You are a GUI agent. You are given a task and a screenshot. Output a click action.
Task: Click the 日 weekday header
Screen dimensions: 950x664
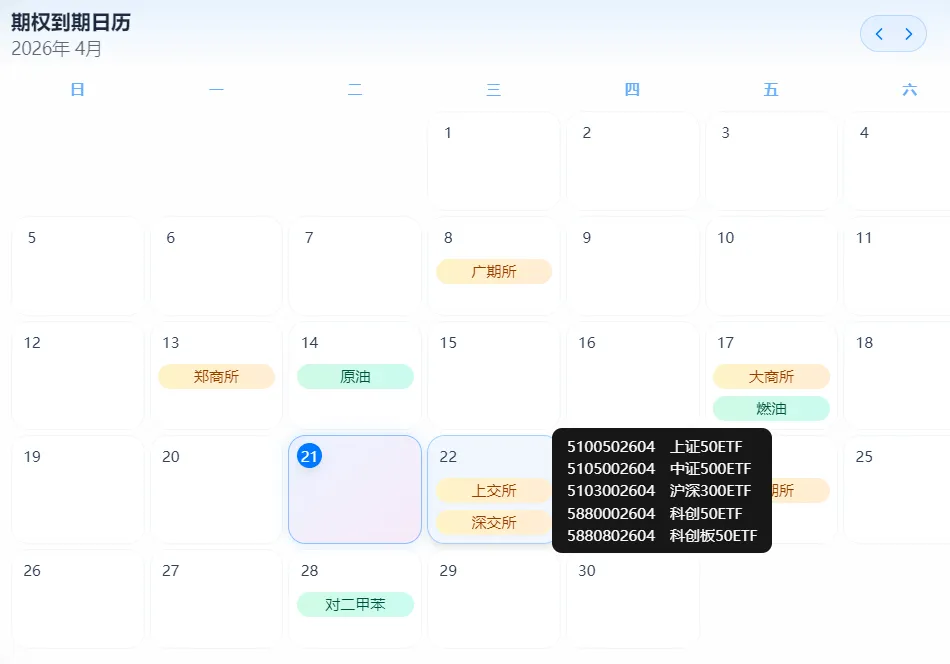(78, 90)
